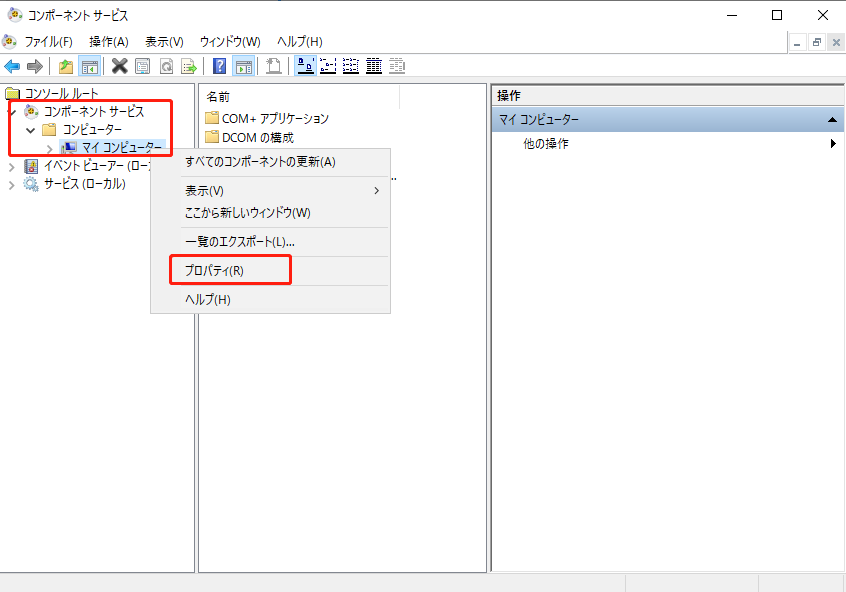Click the 名前 column header
This screenshot has height=592, width=846.
[x=218, y=96]
